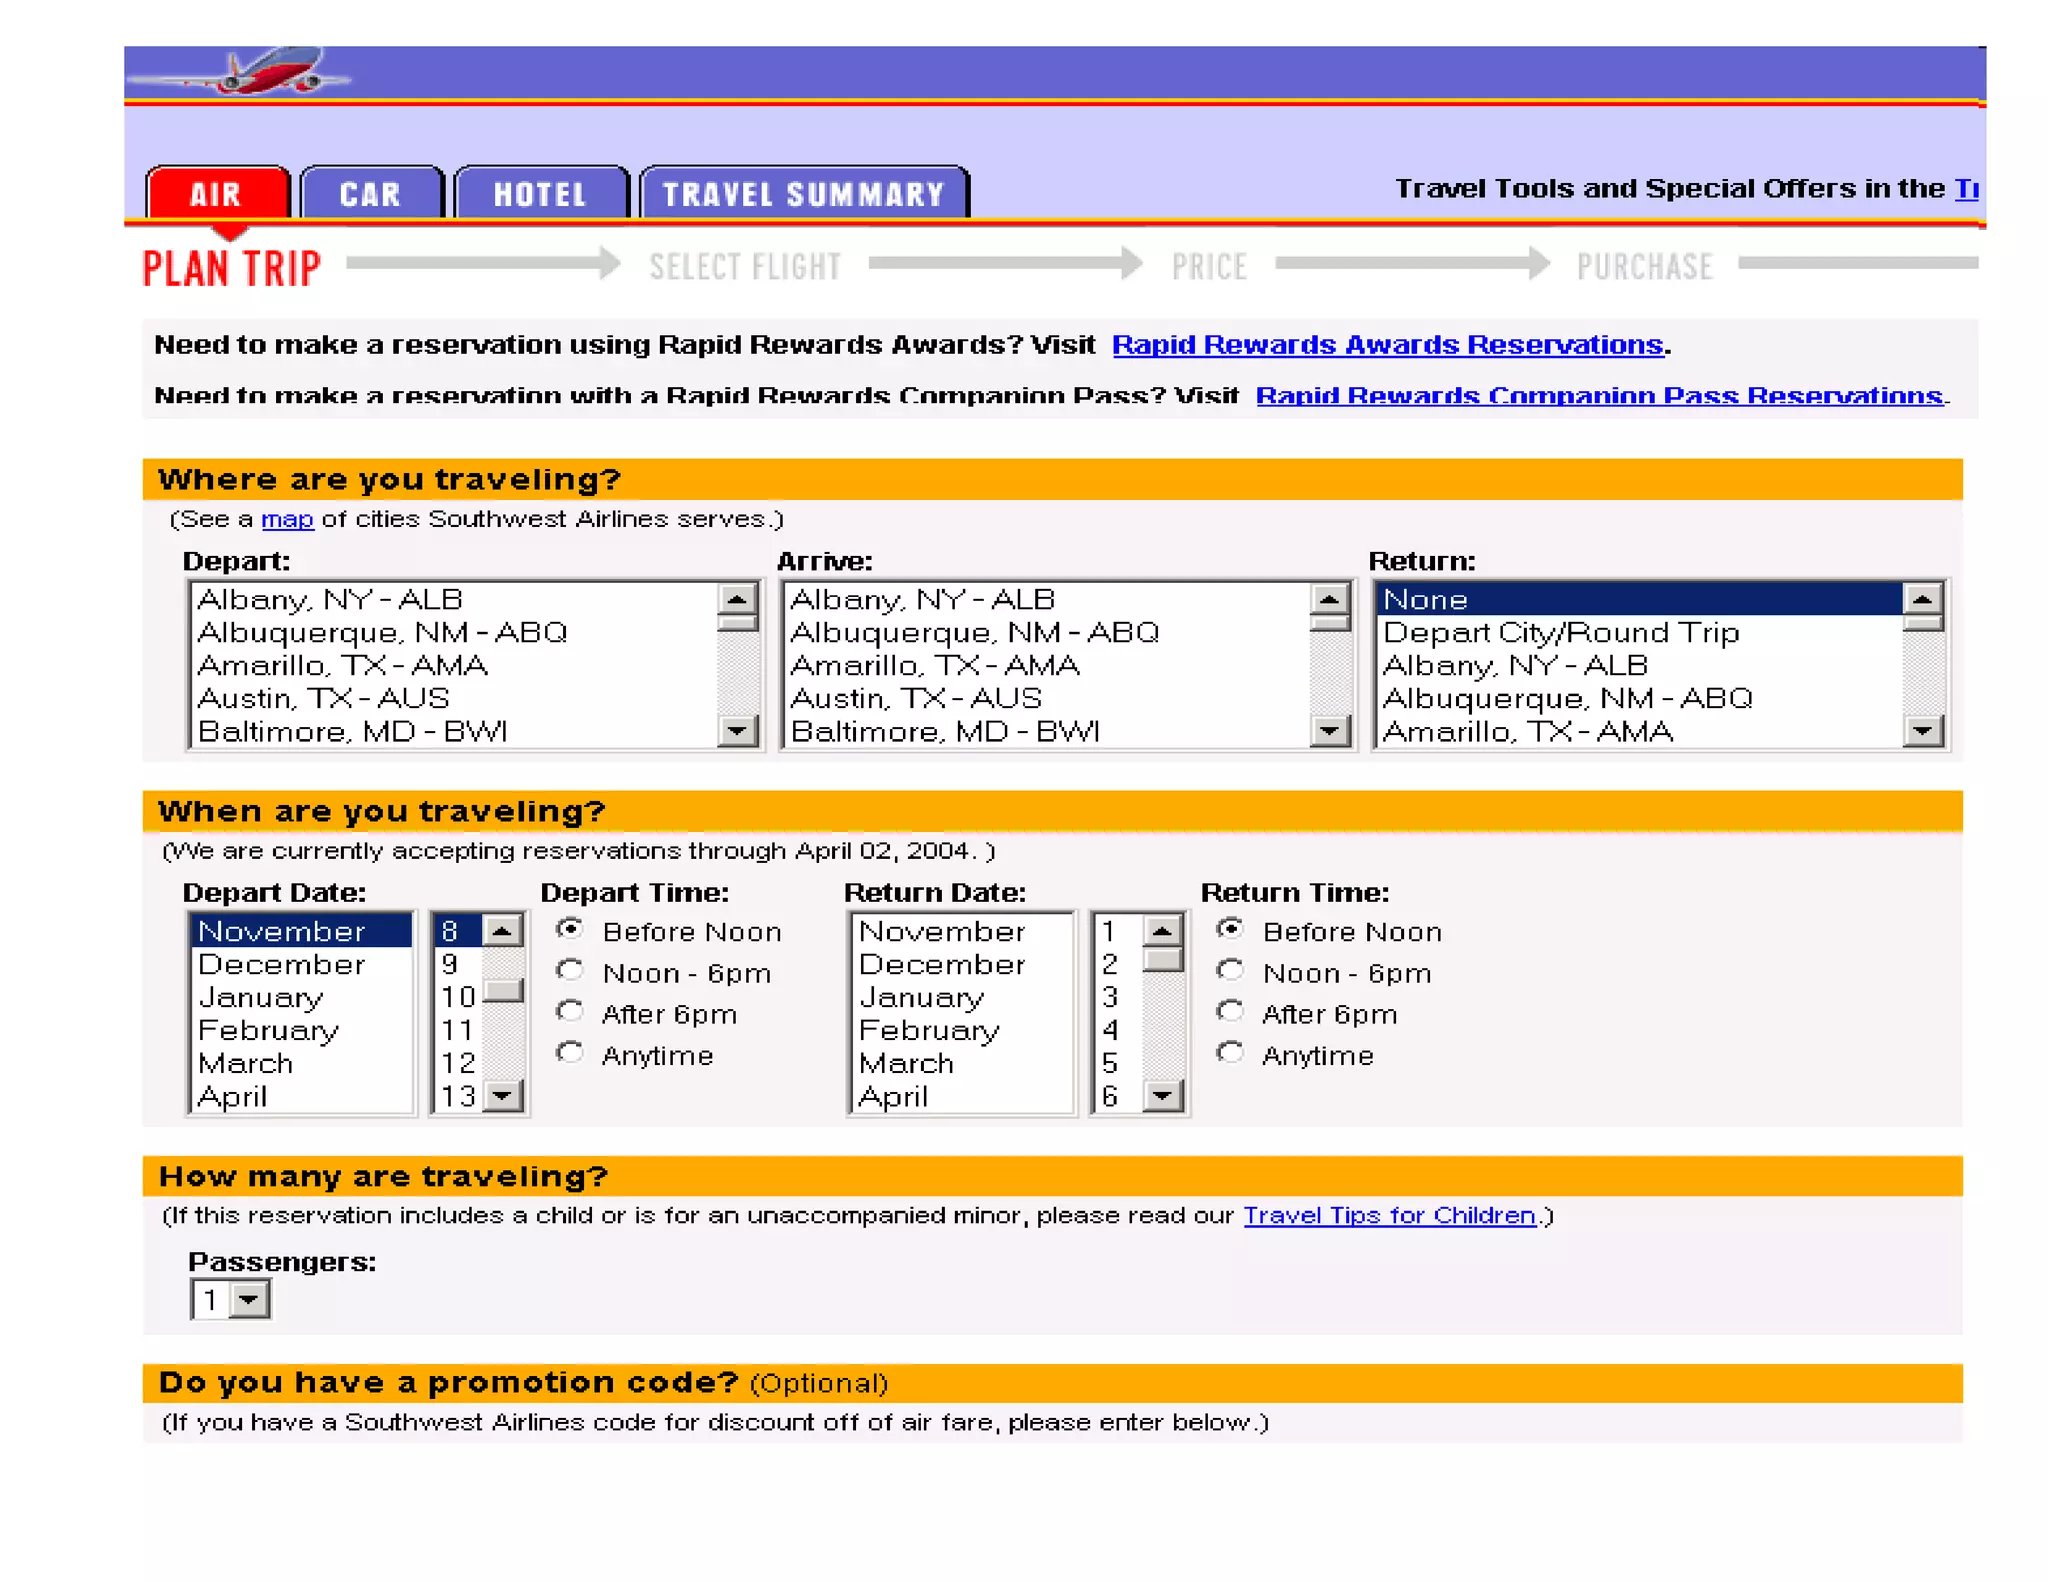Screen dimensions: 2048x1582
Task: Open the Passengers dropdown
Action: click(249, 1300)
